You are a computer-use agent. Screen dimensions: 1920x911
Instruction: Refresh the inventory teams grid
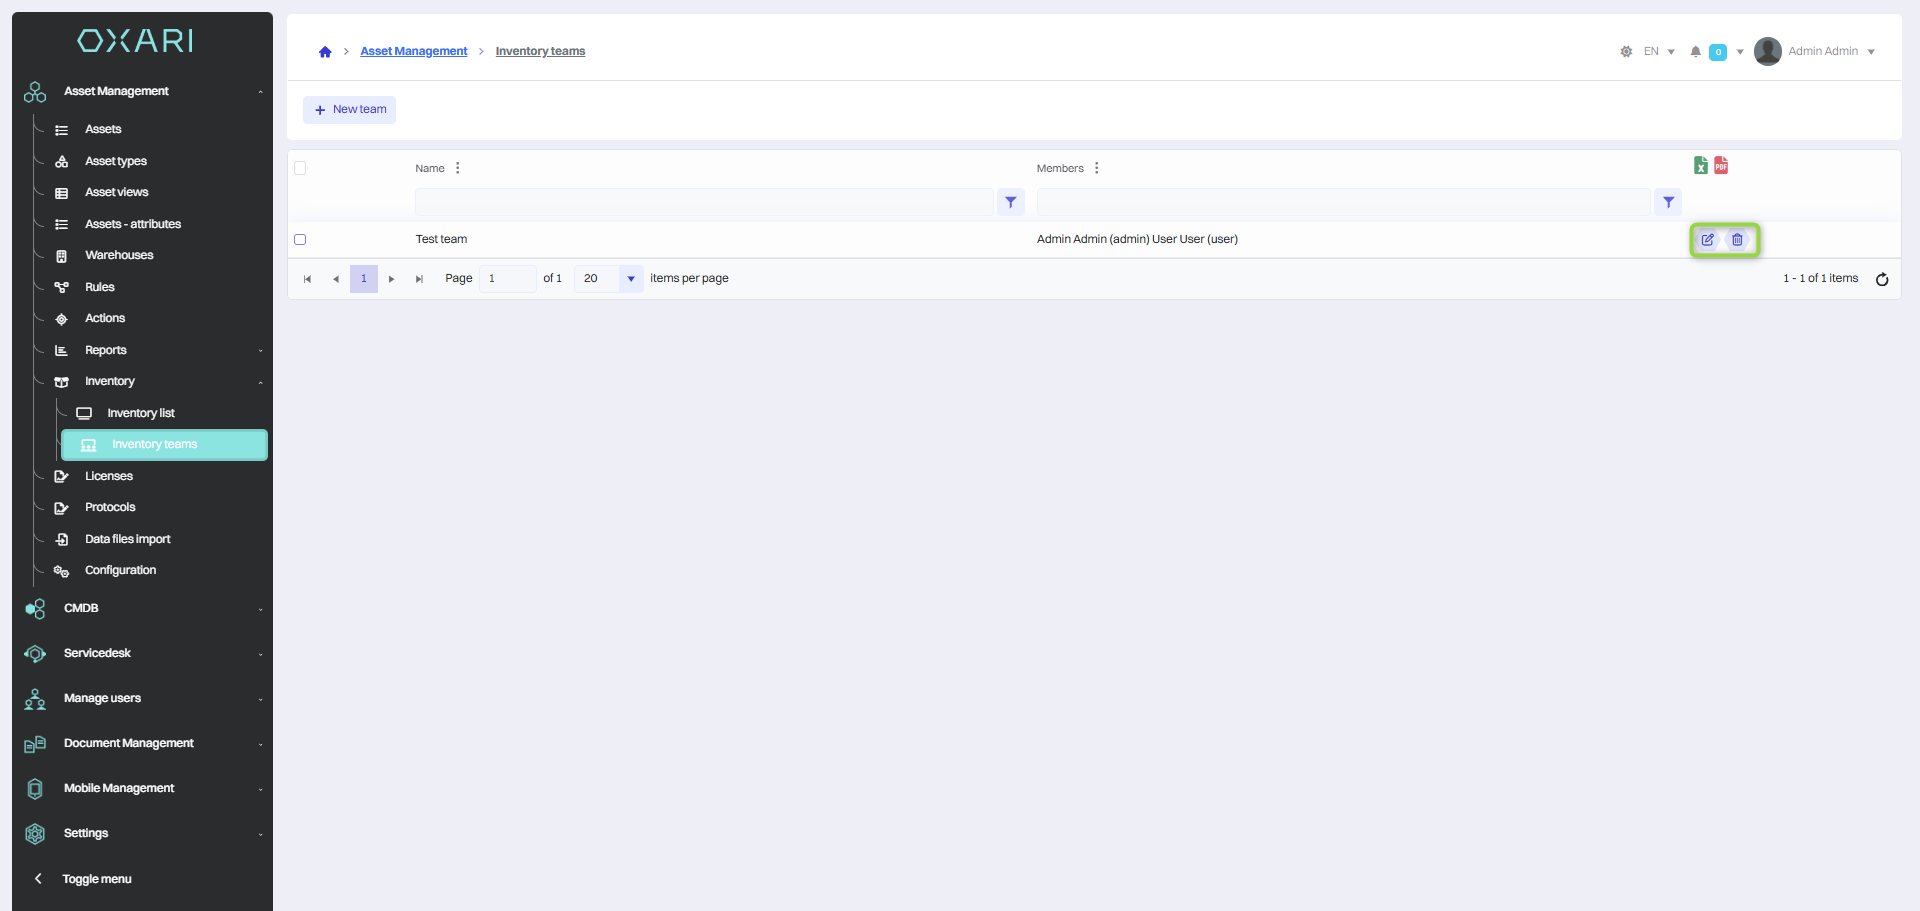coord(1882,279)
